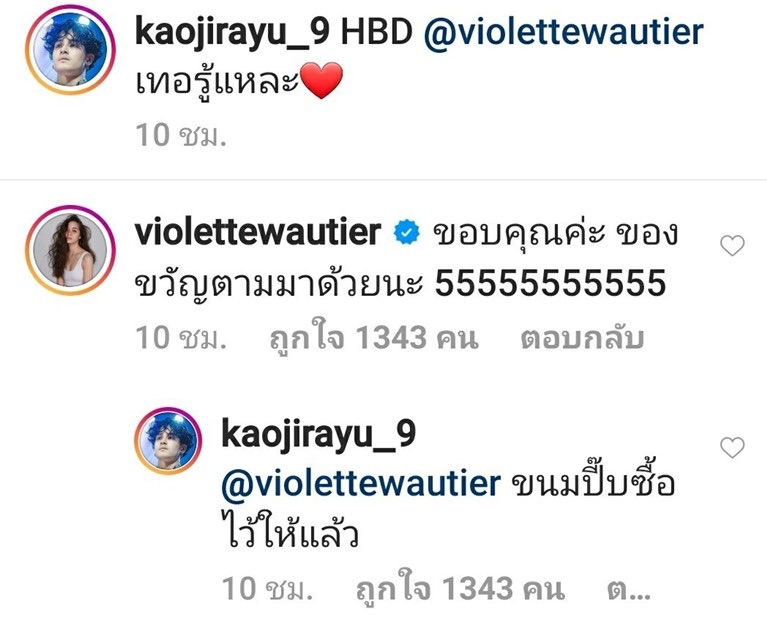
Task: Like violettewautier's comment with heart icon
Action: pos(732,245)
